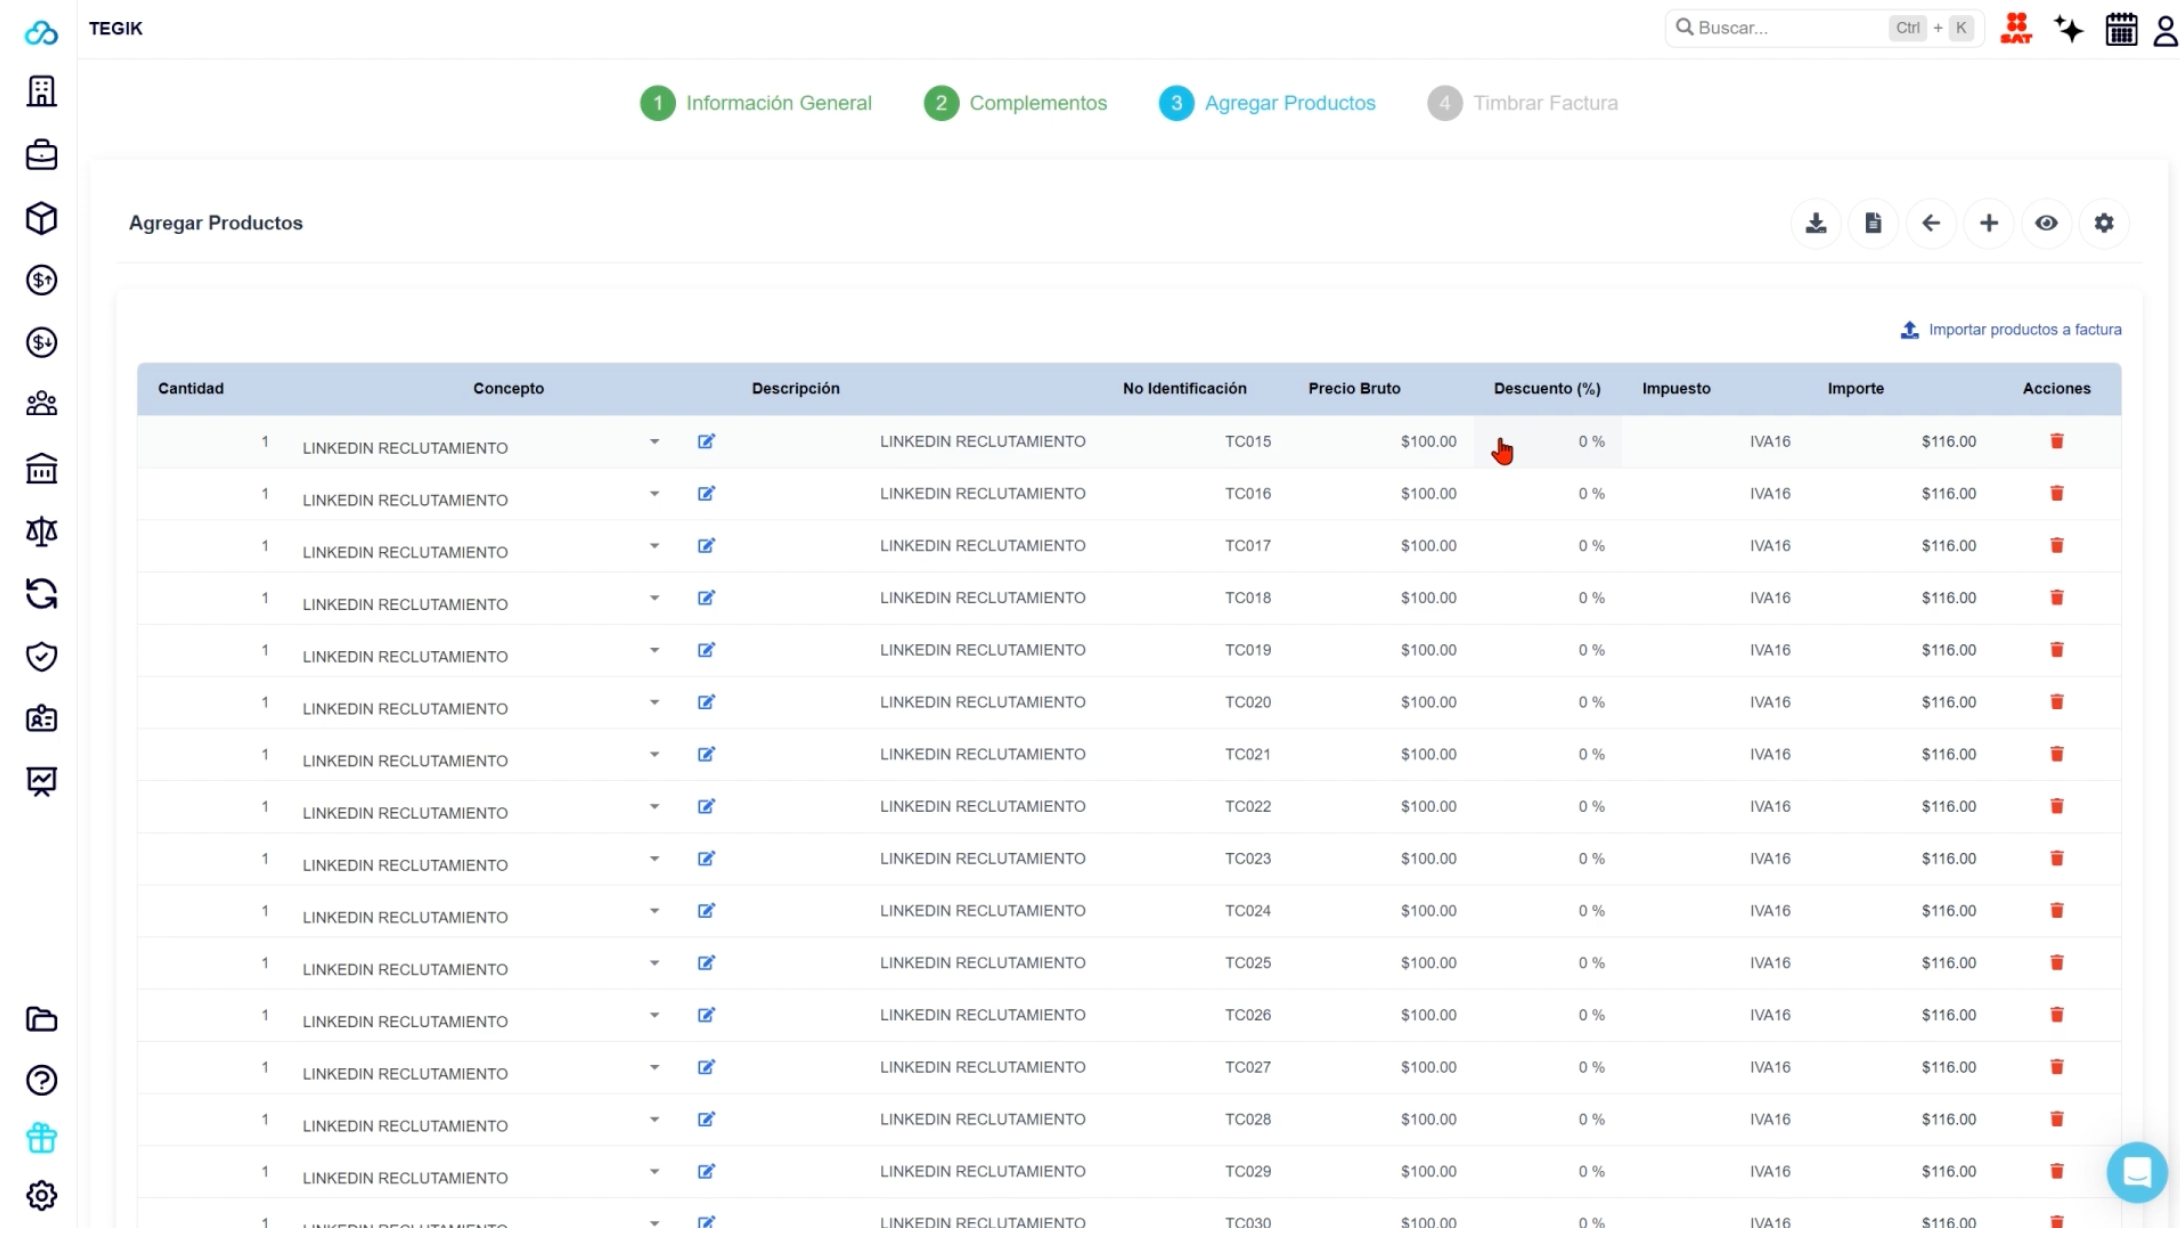Click the TEGIK company name
Image resolution: width=2180 pixels, height=1256 pixels.
(115, 28)
